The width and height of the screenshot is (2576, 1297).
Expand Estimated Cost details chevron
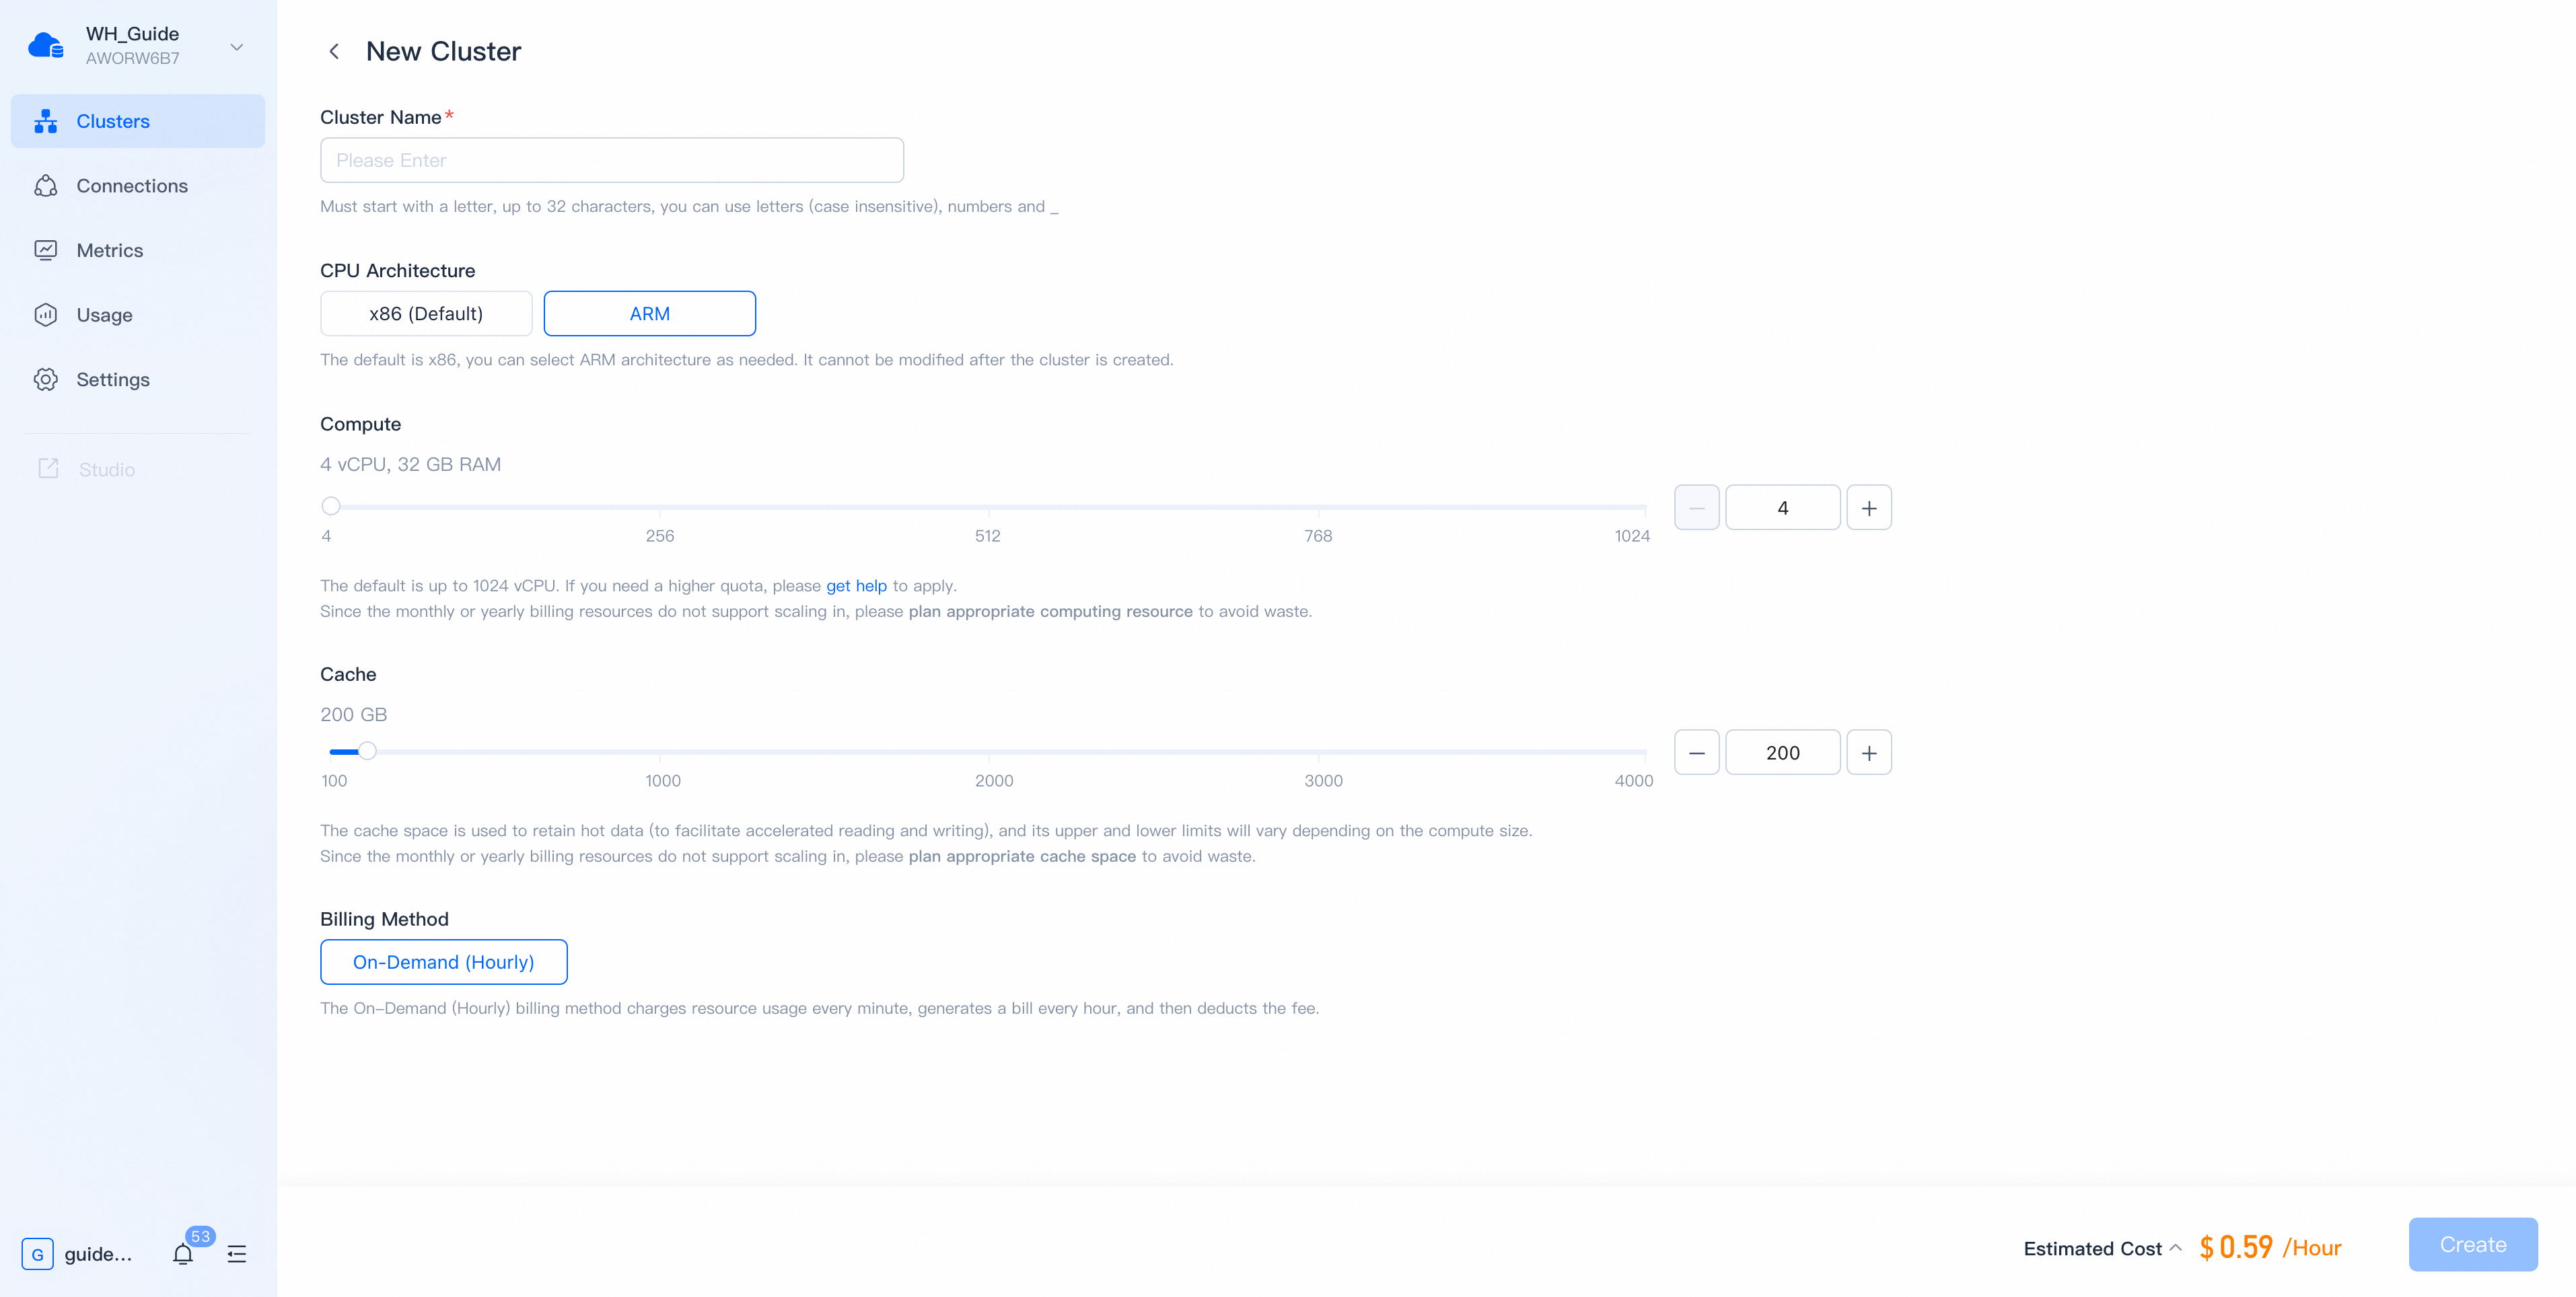(x=2175, y=1247)
